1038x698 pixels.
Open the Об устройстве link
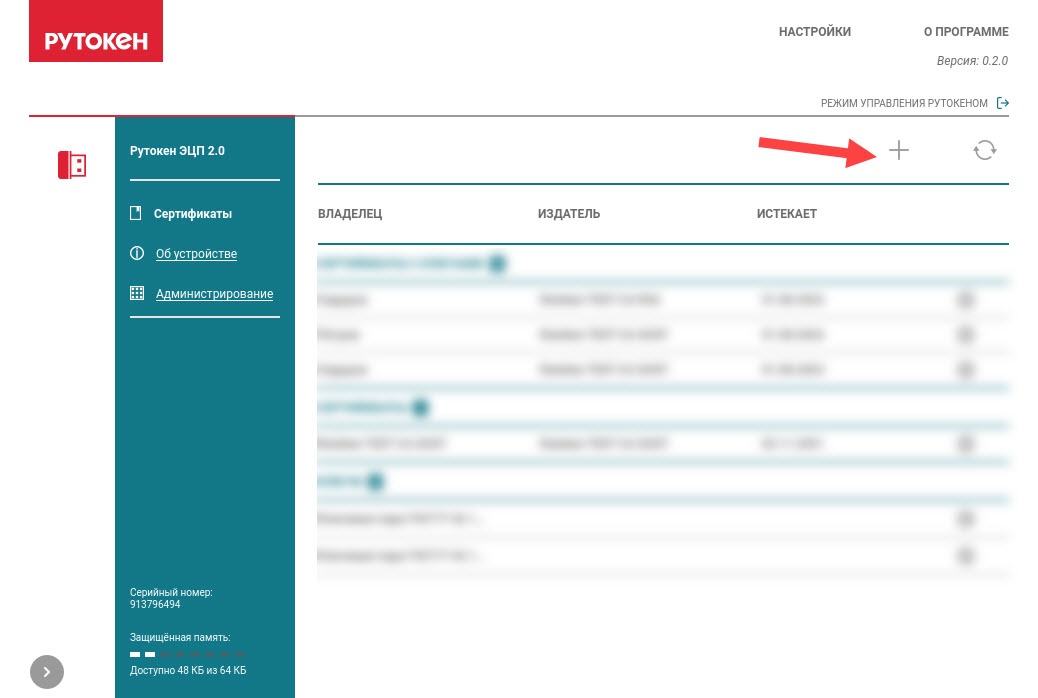coord(196,254)
